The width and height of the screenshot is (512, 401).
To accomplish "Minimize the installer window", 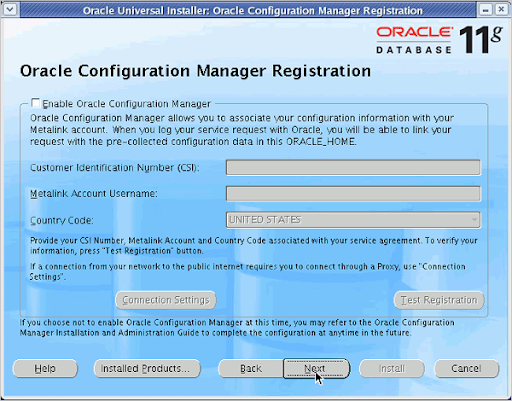I will pos(485,10).
